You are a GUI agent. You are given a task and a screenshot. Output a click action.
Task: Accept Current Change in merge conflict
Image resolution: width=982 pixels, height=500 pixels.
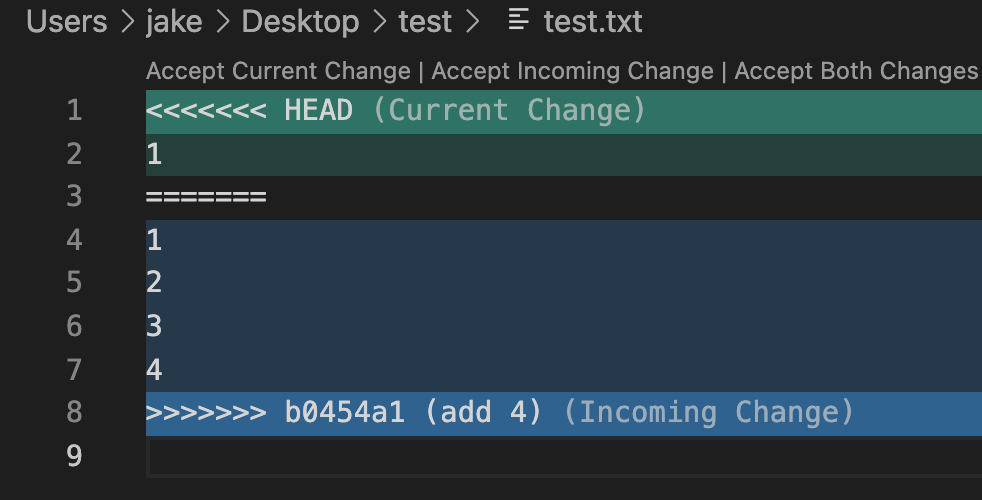[x=278, y=71]
